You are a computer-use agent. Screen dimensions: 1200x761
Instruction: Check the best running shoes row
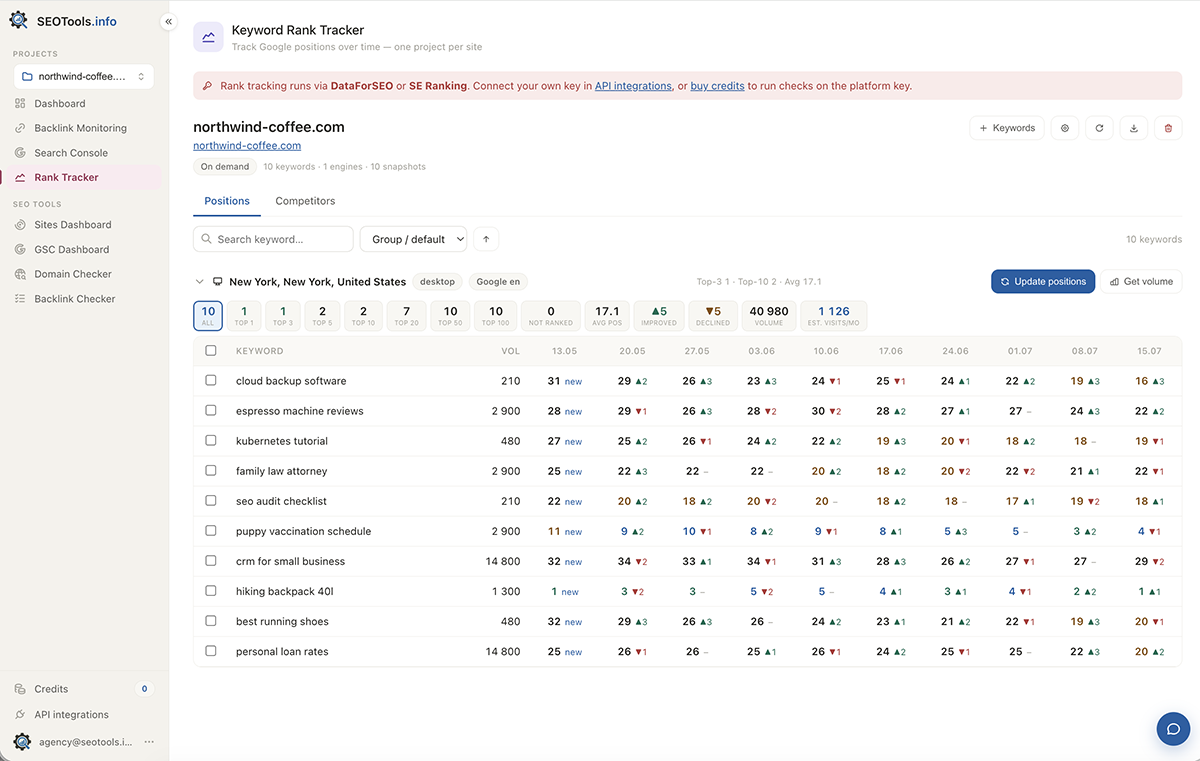(210, 621)
